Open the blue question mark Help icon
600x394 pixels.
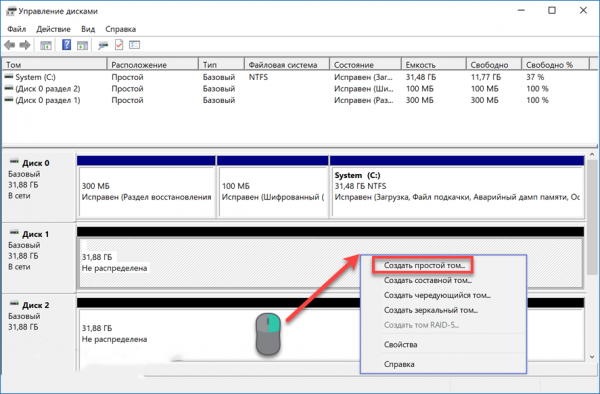coord(66,45)
